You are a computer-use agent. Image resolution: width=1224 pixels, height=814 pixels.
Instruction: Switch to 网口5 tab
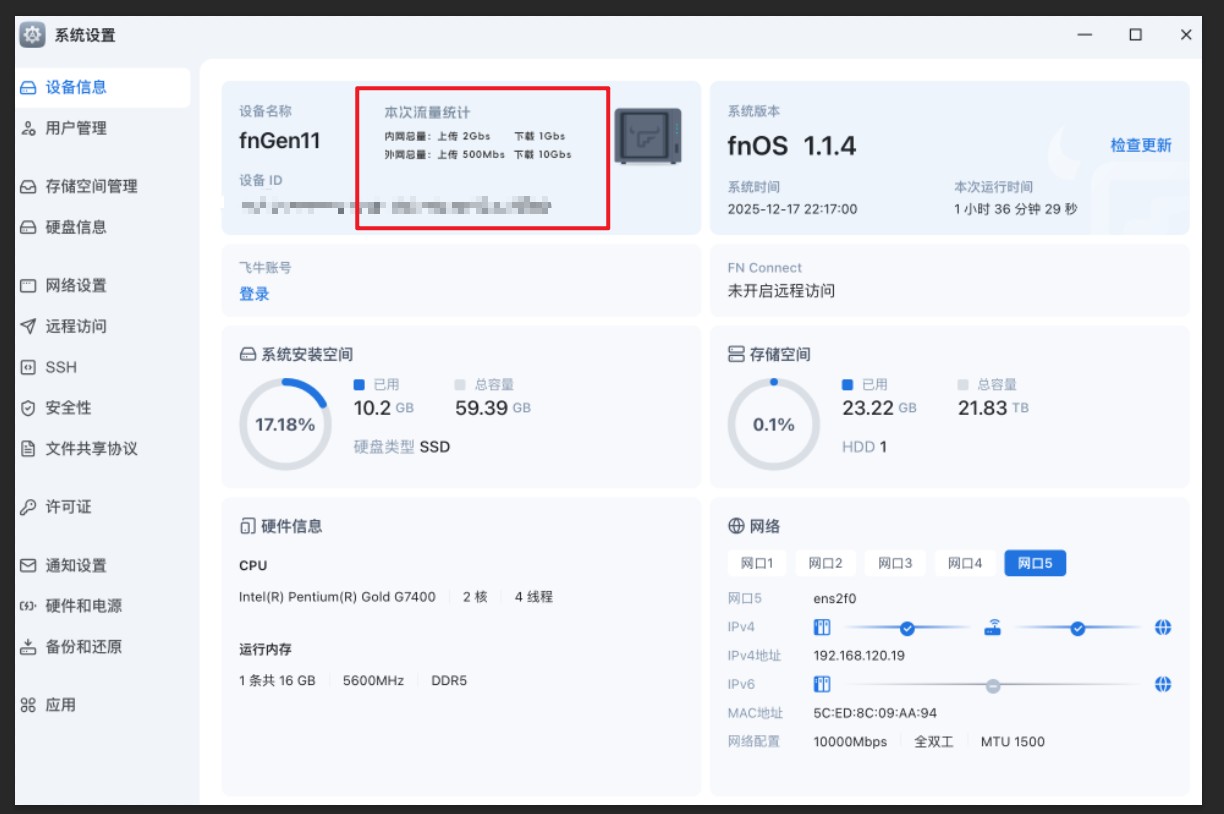(1034, 563)
